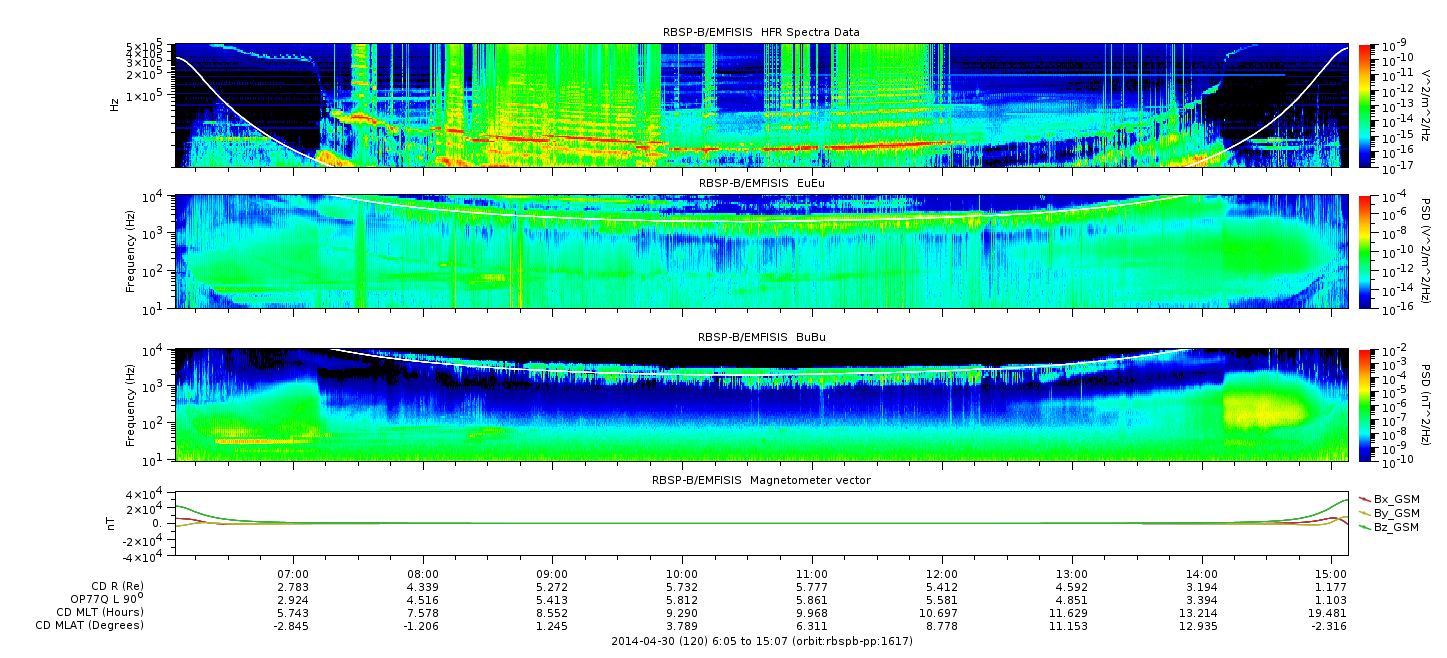Click the HFR Spectra Data color bar
The width and height of the screenshot is (1447, 658).
point(1366,105)
